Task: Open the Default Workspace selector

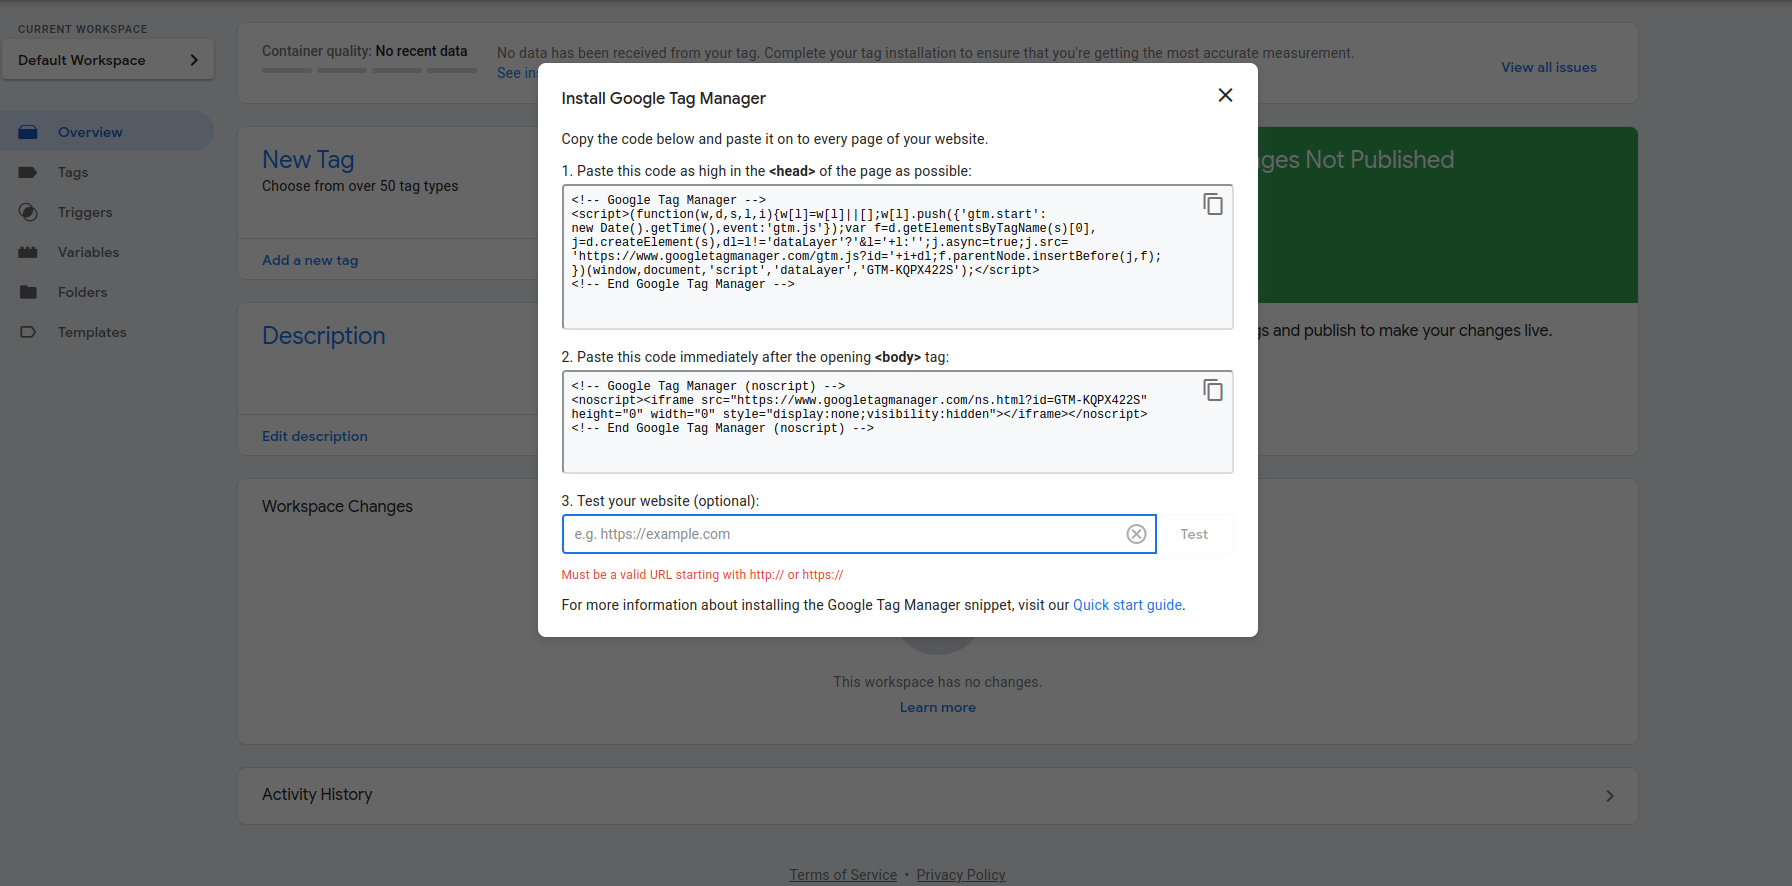Action: coord(108,60)
